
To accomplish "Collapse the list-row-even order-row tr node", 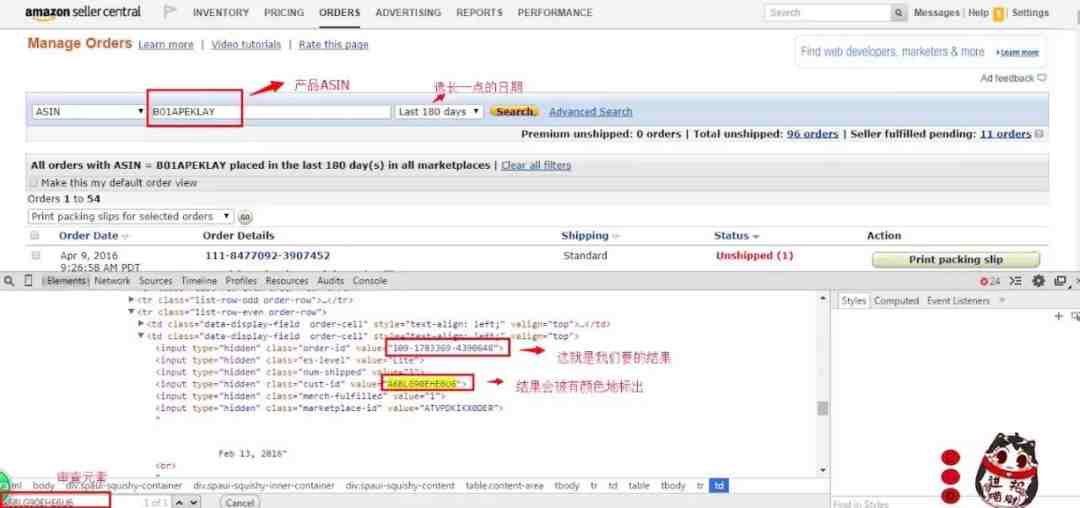I will tap(132, 312).
